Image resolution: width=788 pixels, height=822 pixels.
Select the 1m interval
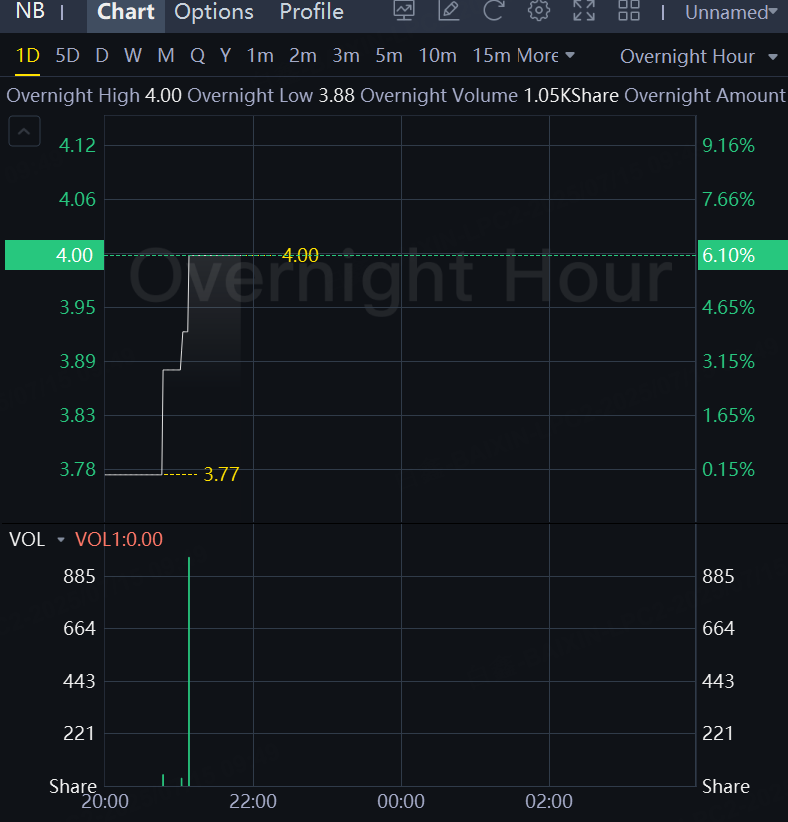point(260,56)
